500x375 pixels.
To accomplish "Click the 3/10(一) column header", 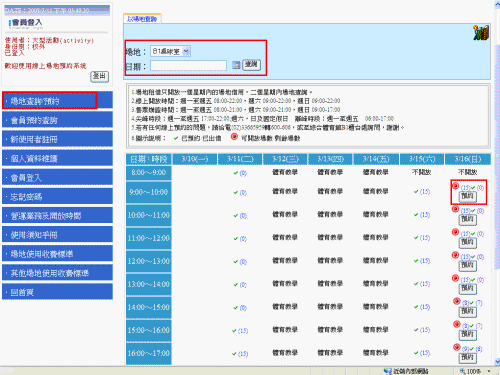I will pyautogui.click(x=195, y=159).
